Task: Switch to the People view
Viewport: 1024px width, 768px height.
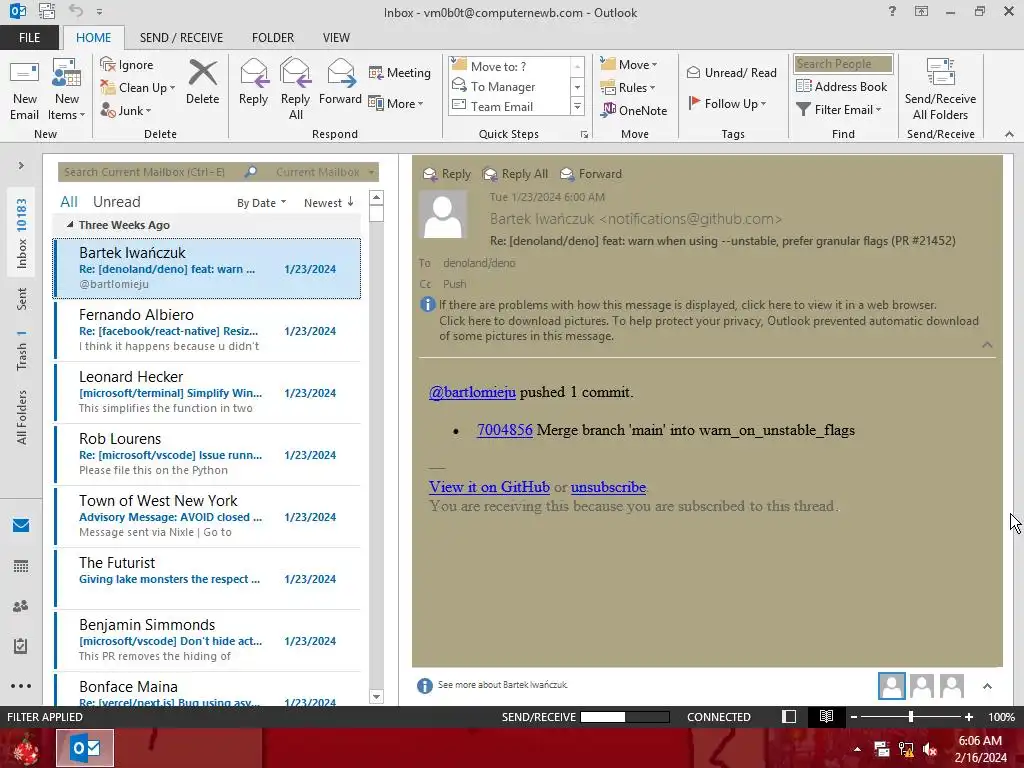Action: click(21, 606)
